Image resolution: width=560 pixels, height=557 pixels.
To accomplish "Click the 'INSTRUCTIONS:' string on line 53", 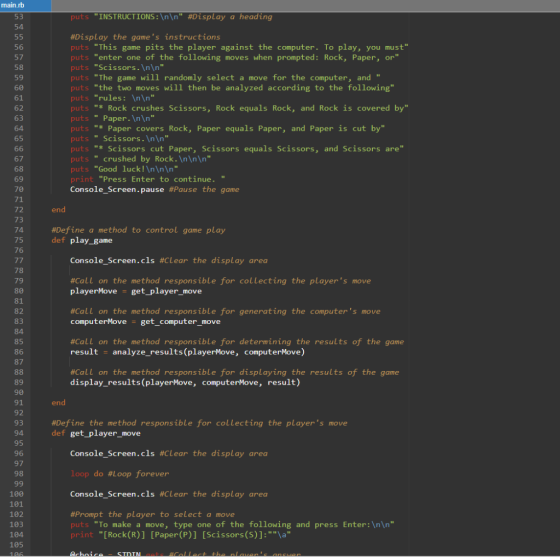I will pos(138,17).
